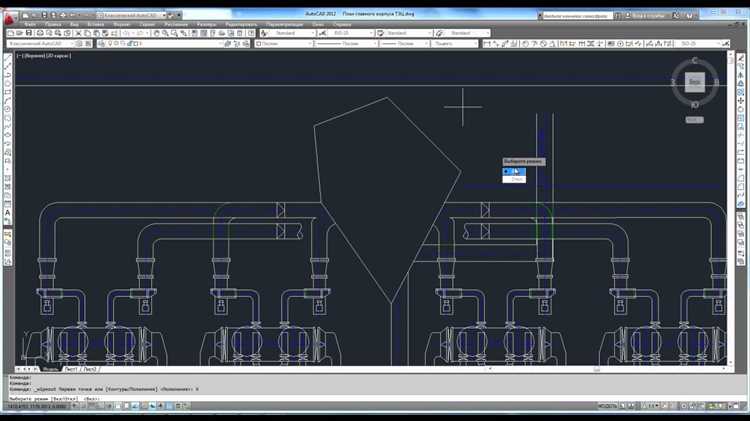Image resolution: width=750 pixels, height=421 pixels.
Task: Select the Circle draw tool
Action: [8, 110]
